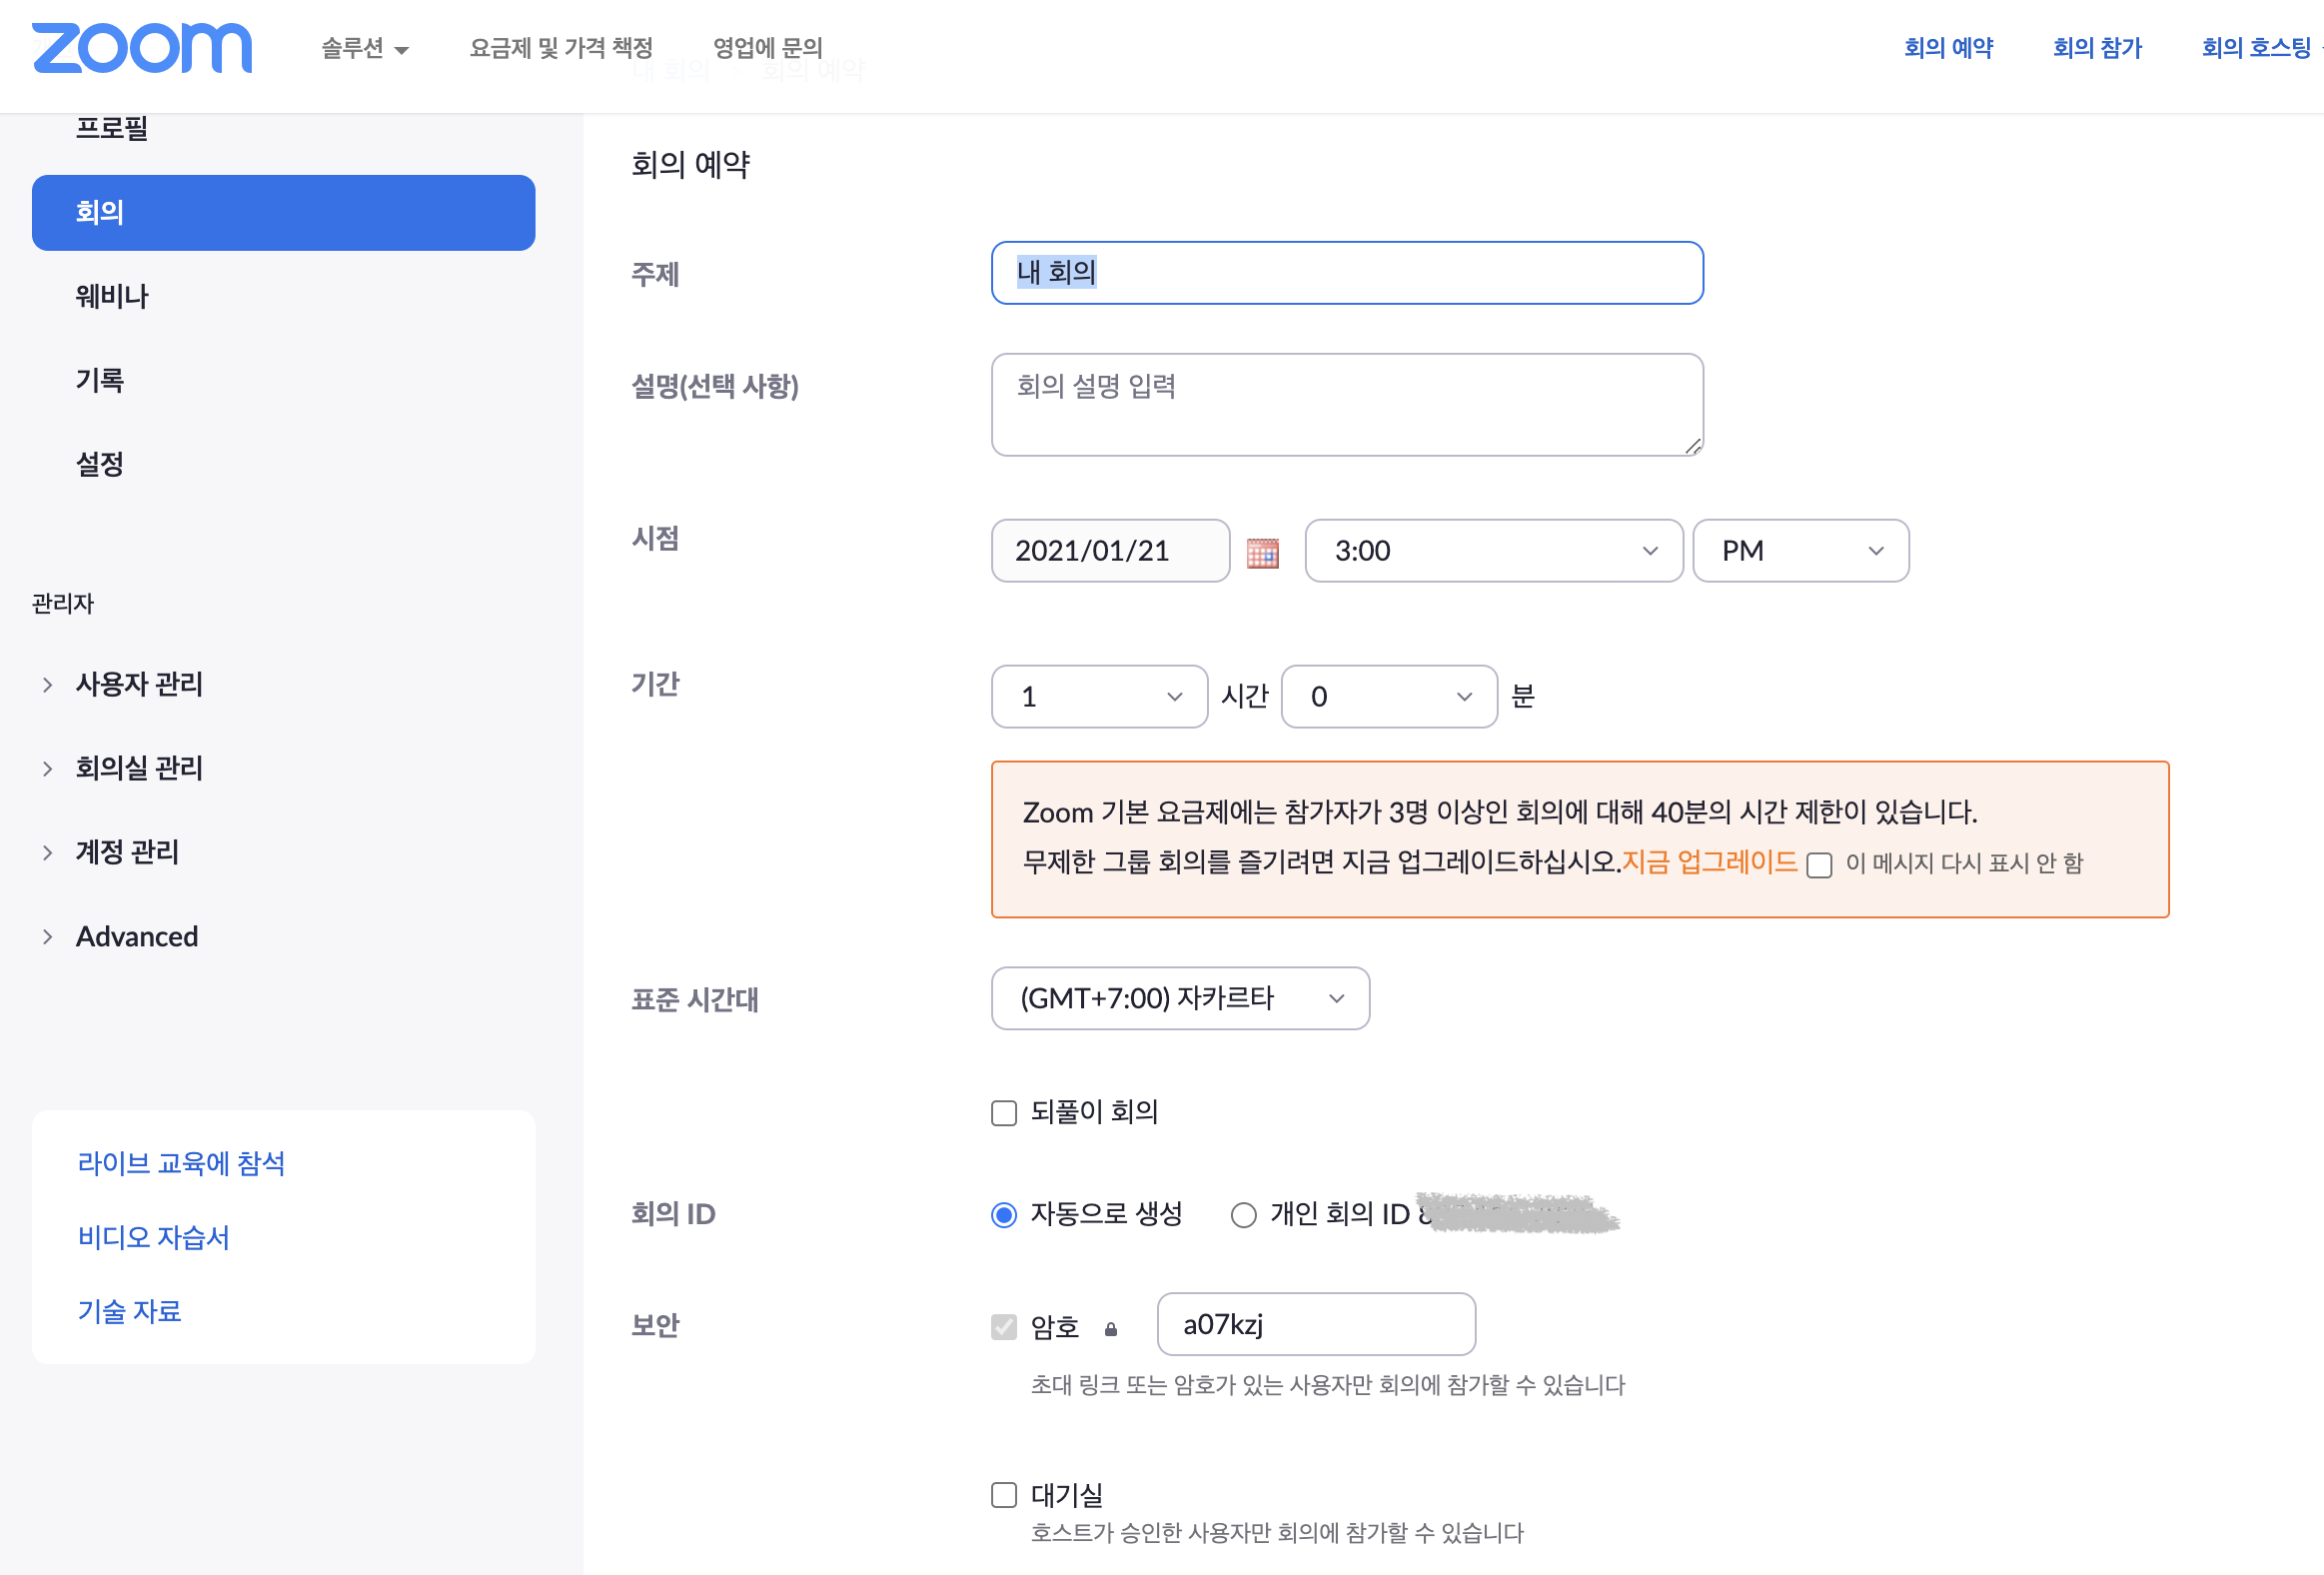Click the 회의 설명 입력 text area

tap(1347, 405)
